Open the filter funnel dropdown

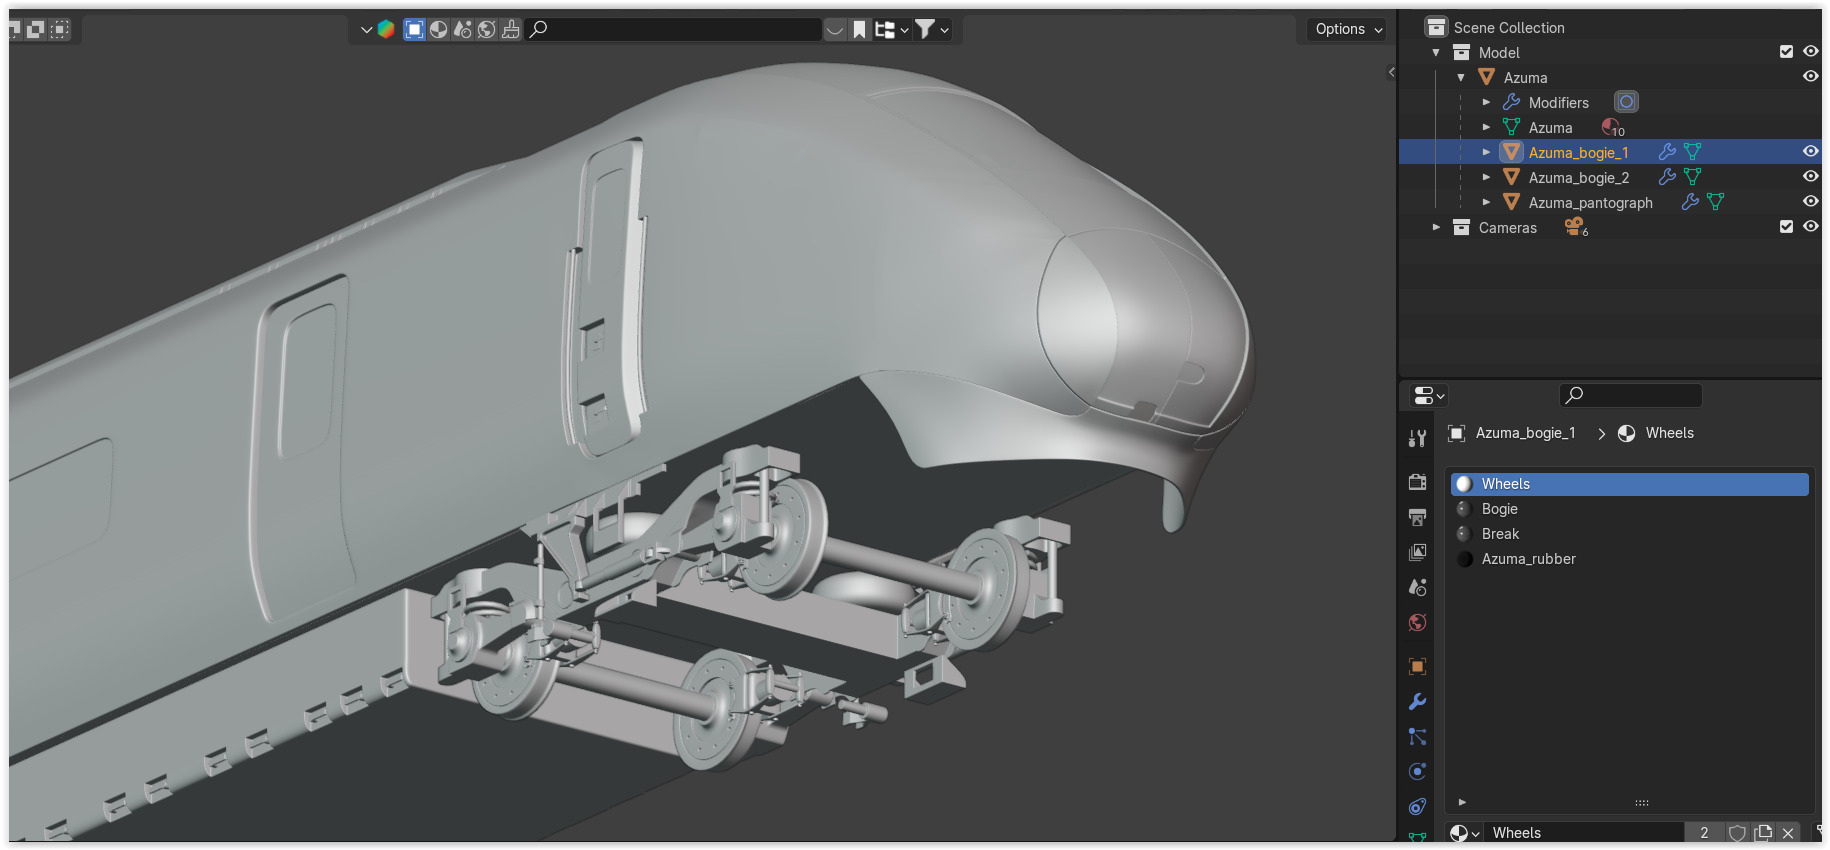[932, 29]
